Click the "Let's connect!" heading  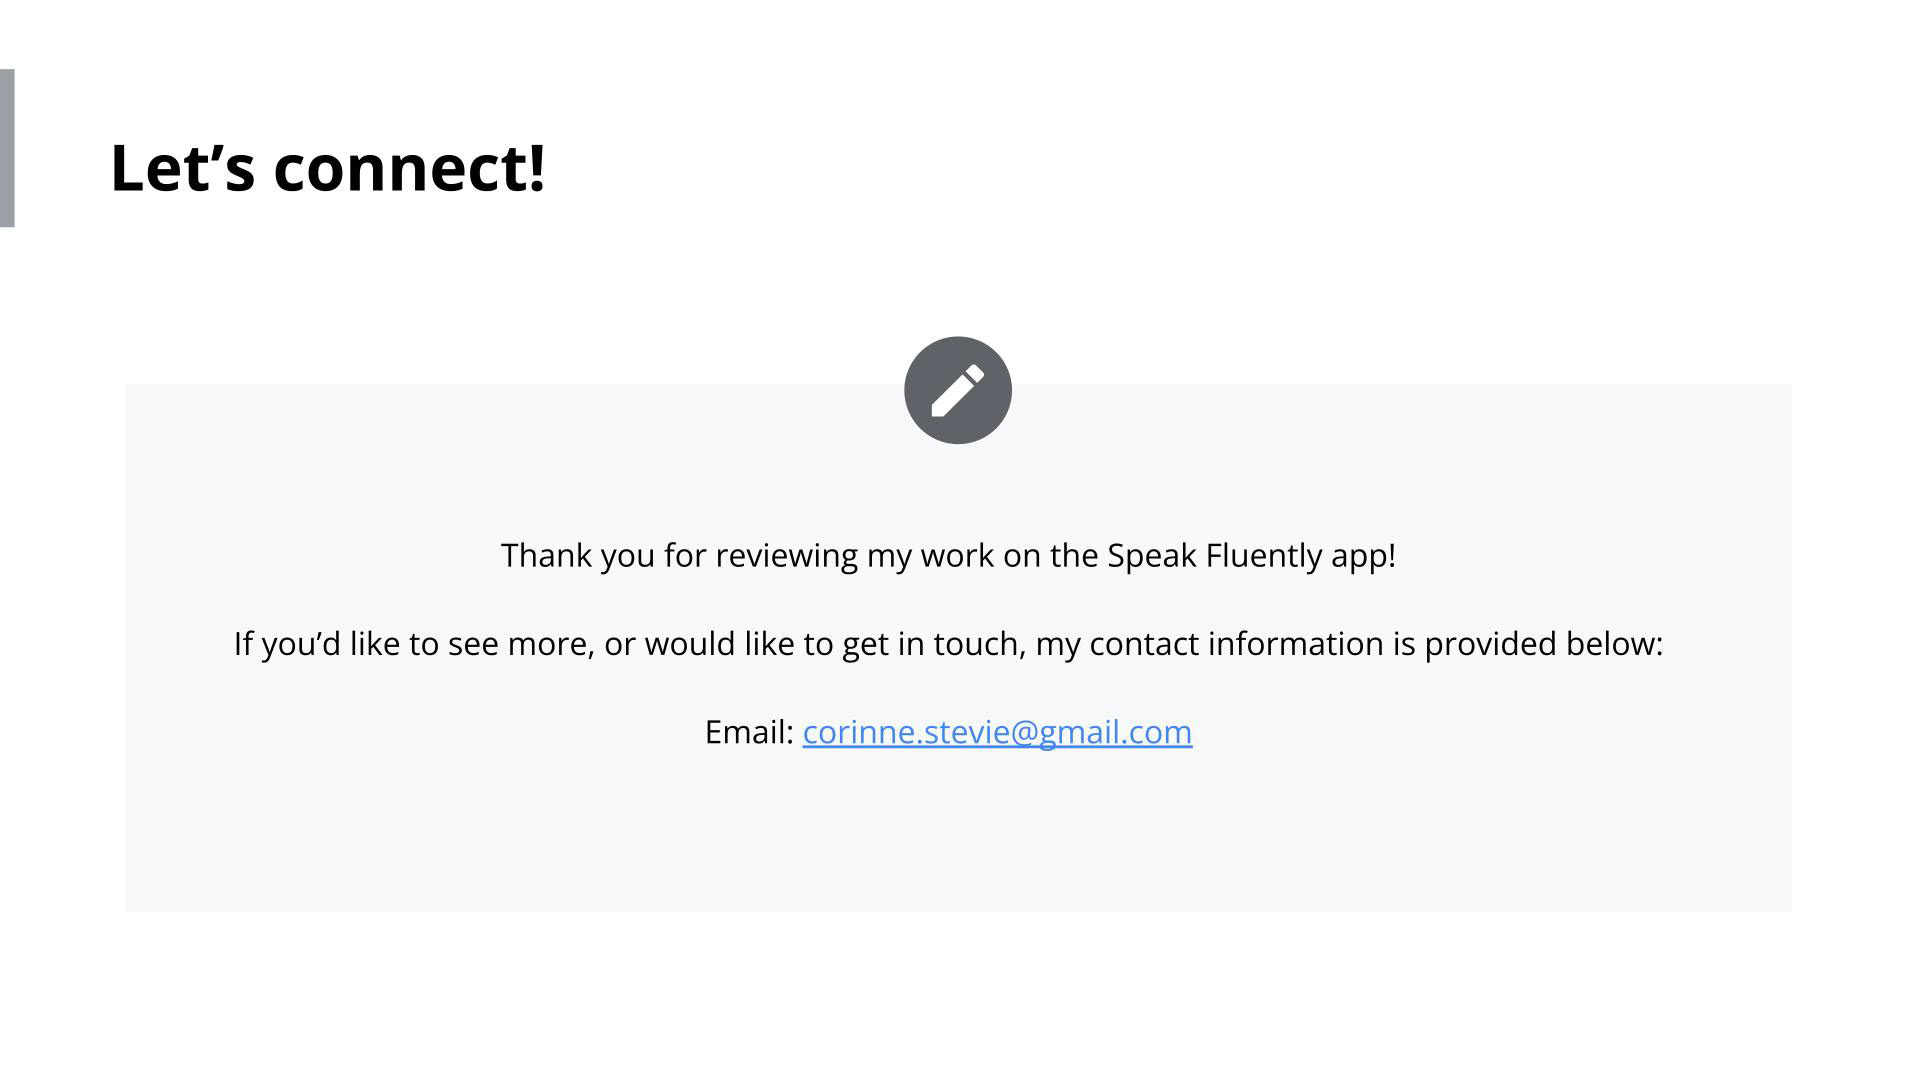(x=327, y=167)
